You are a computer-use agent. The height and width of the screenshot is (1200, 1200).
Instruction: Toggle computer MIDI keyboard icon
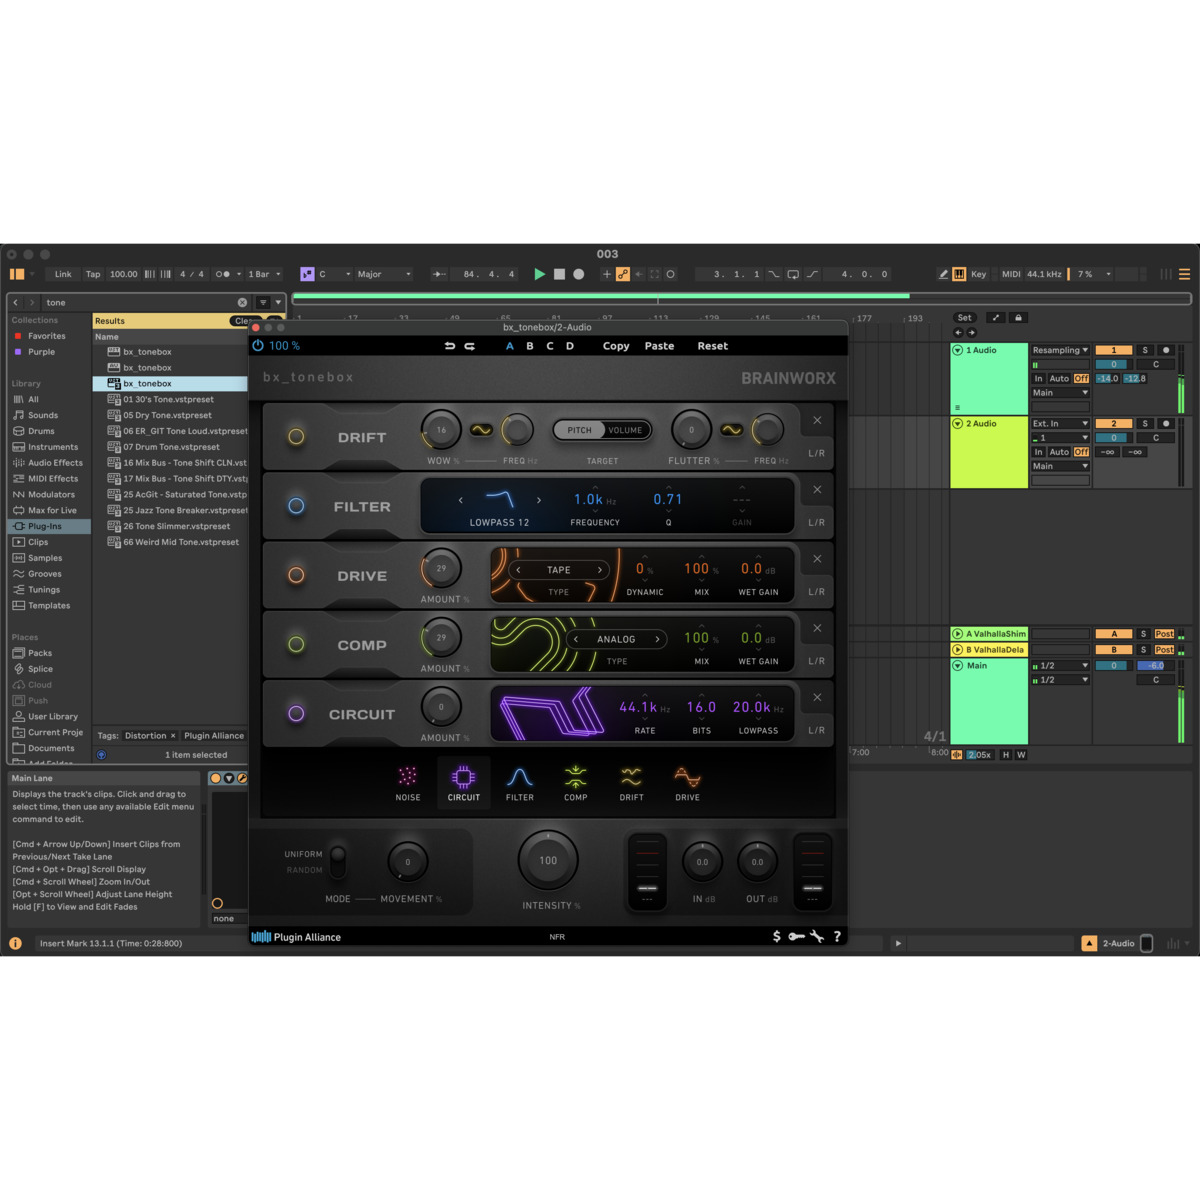click(x=959, y=274)
